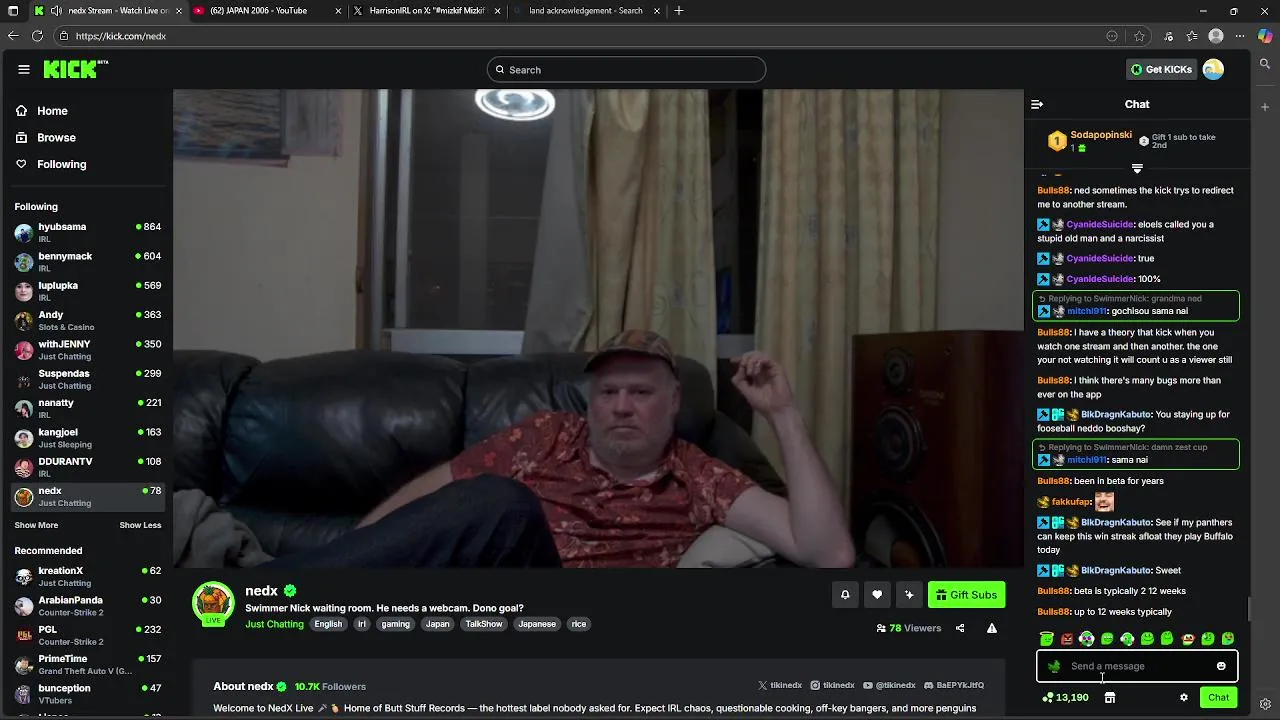
Task: Click the user profile avatar in Kick header
Action: [x=1213, y=69]
